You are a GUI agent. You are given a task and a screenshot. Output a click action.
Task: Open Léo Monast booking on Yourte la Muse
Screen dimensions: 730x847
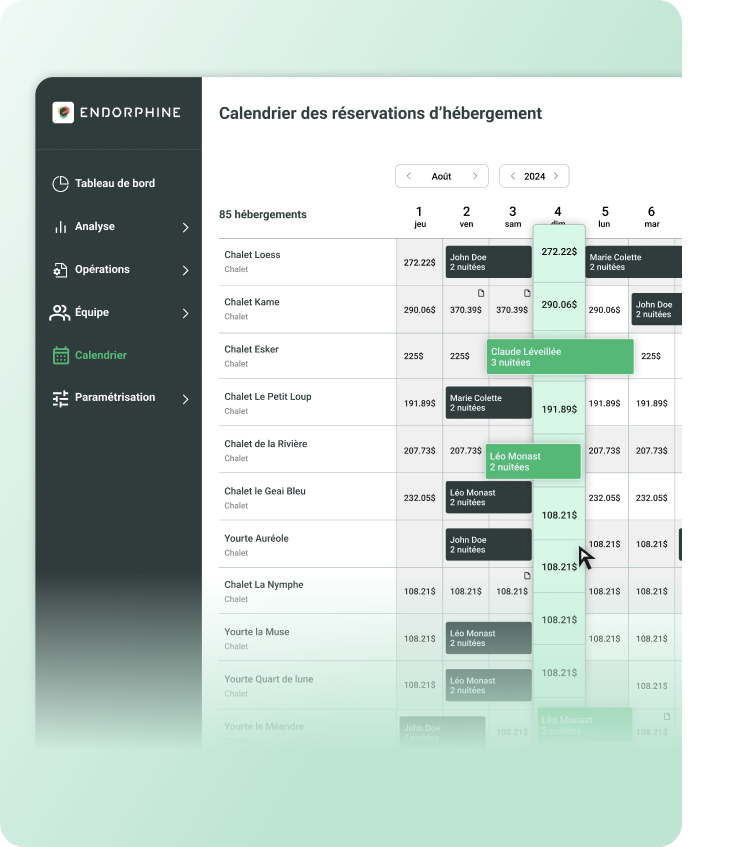pyautogui.click(x=488, y=638)
